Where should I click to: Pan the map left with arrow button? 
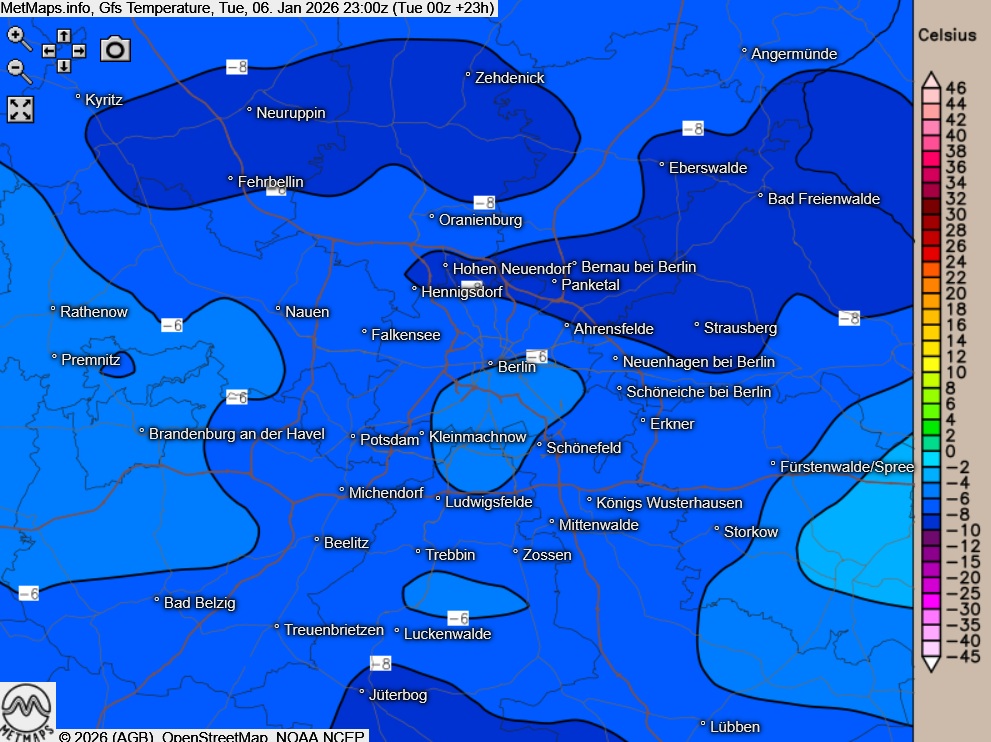click(48, 51)
